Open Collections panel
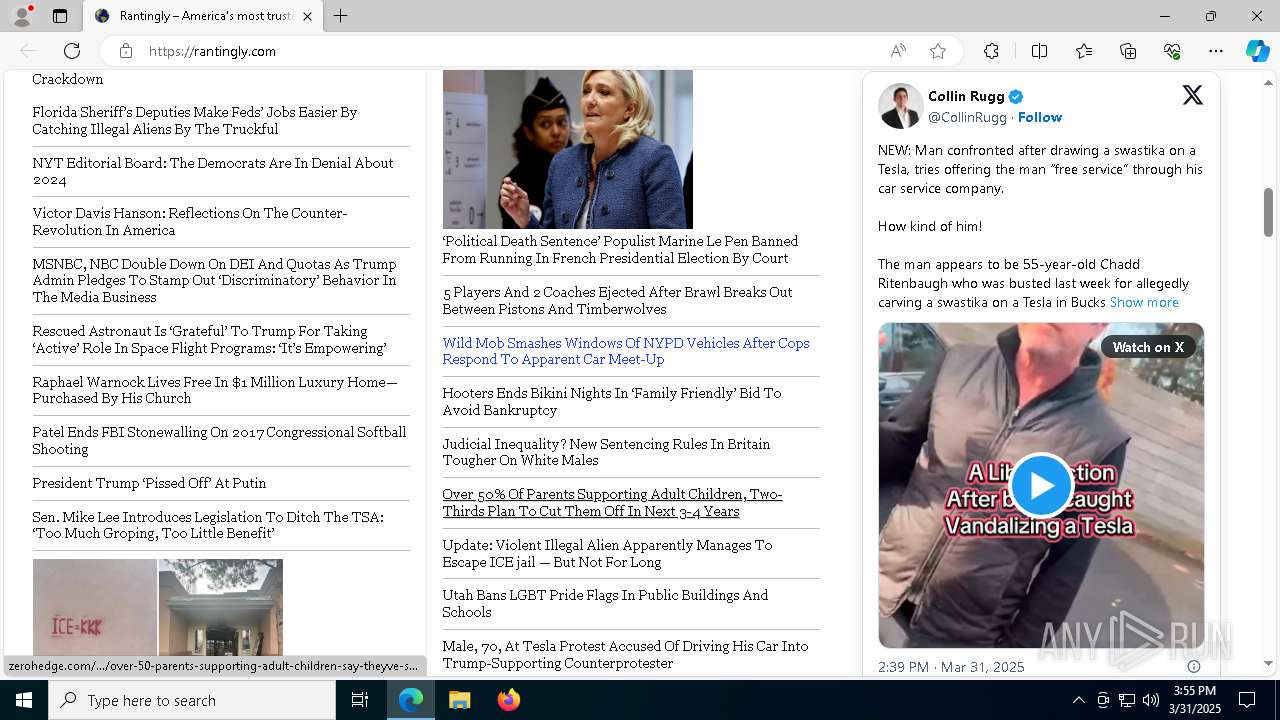 tap(1128, 51)
